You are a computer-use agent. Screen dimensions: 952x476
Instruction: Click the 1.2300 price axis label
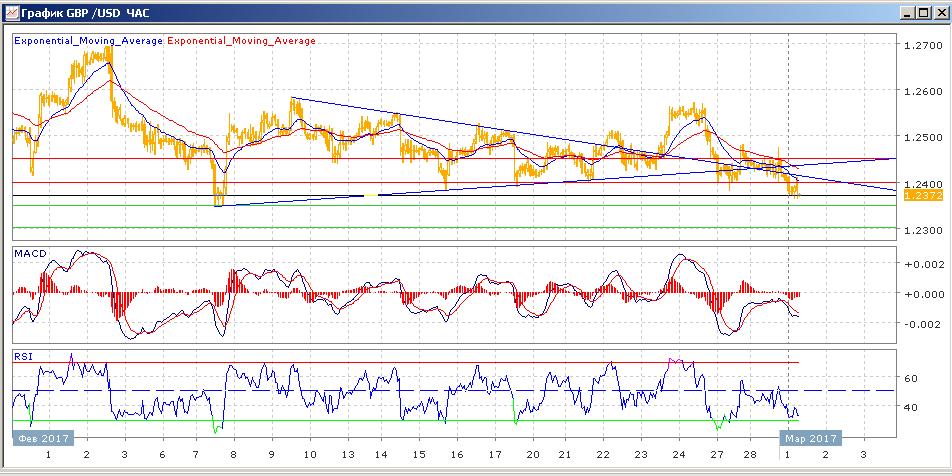click(x=919, y=230)
